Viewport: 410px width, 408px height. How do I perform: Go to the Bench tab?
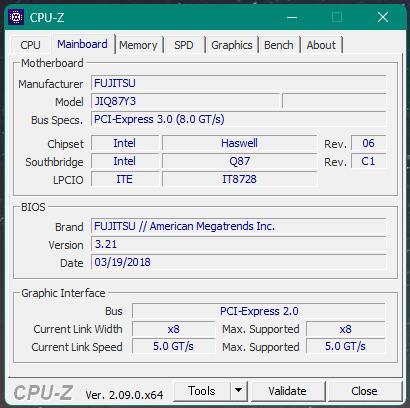pos(279,45)
